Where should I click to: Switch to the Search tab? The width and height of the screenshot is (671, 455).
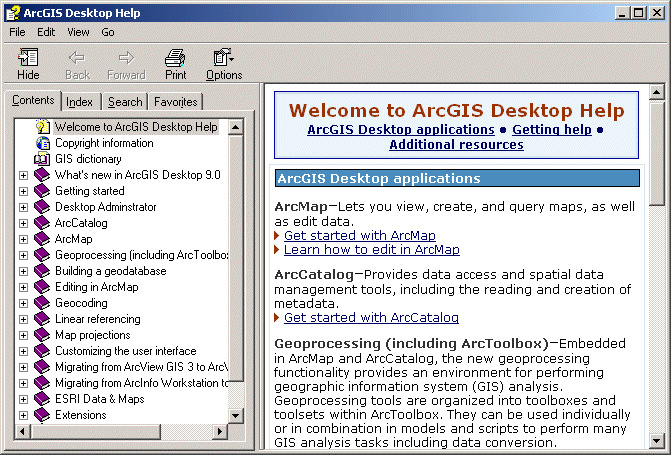point(125,102)
